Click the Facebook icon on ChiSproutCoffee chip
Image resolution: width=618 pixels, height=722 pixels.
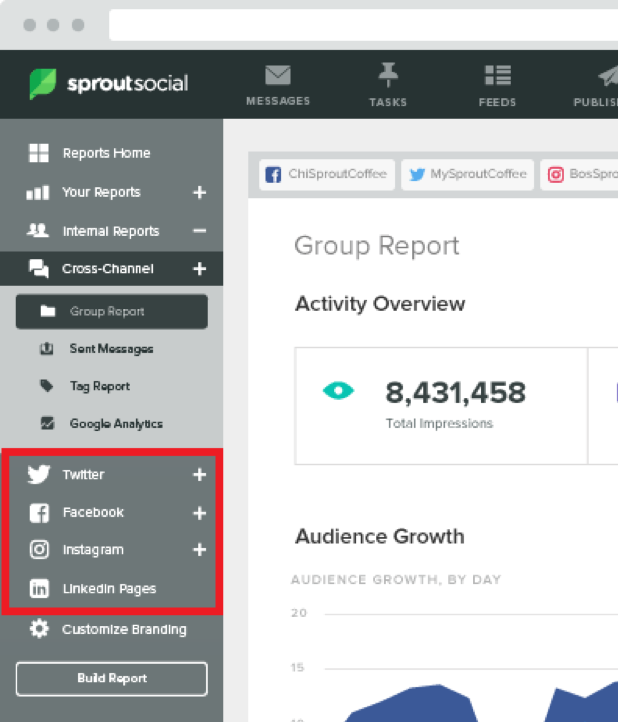click(x=273, y=175)
